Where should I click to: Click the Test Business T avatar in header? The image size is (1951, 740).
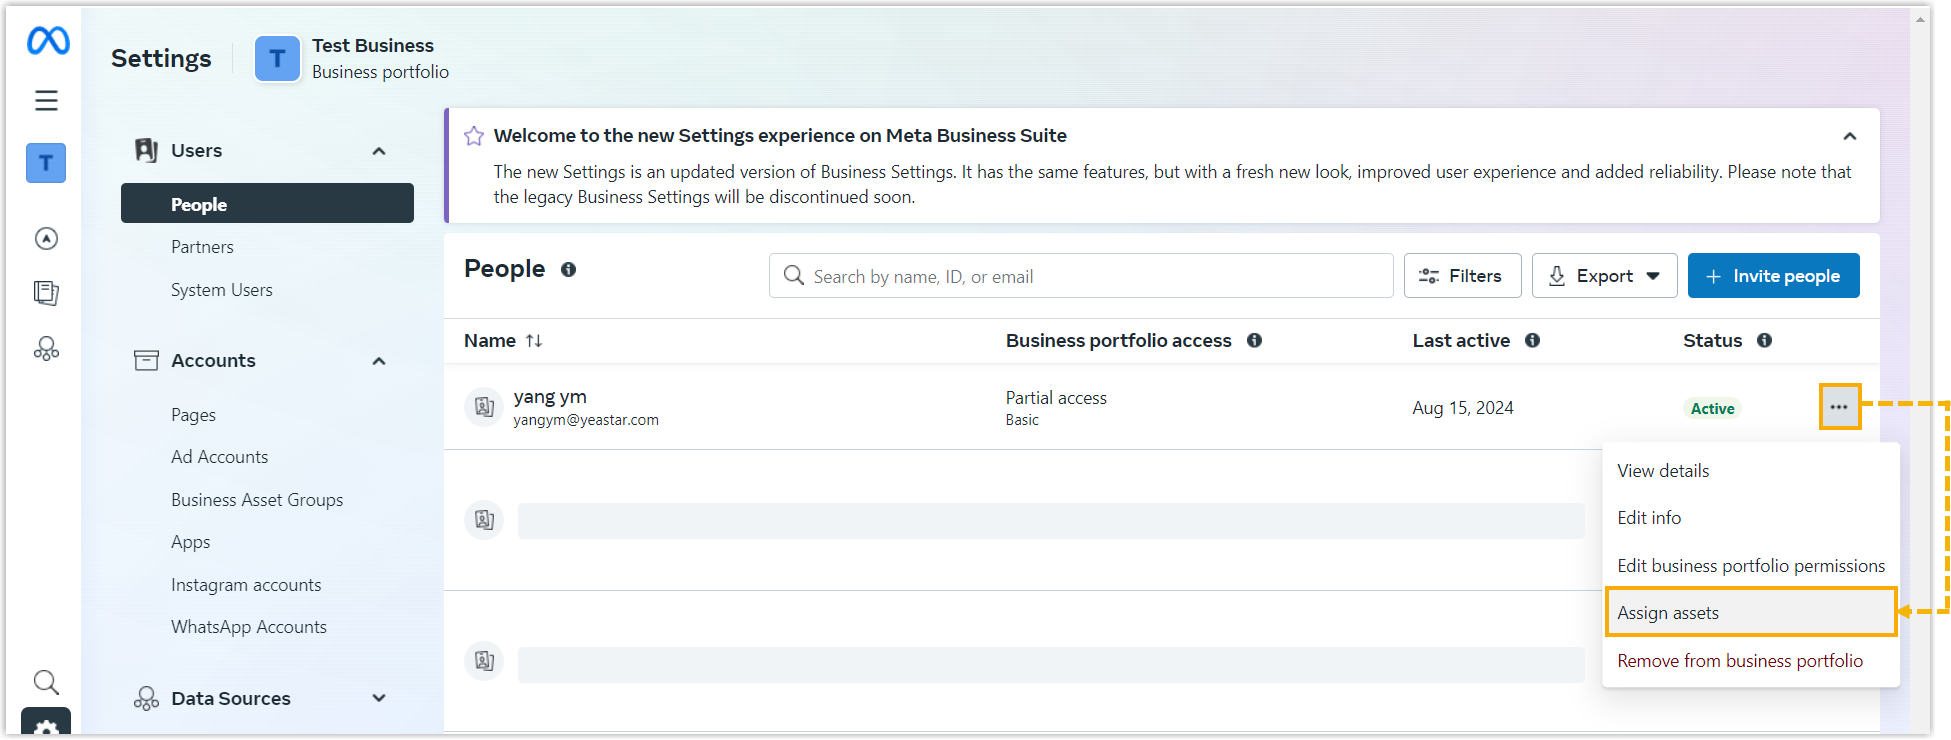pyautogui.click(x=277, y=59)
